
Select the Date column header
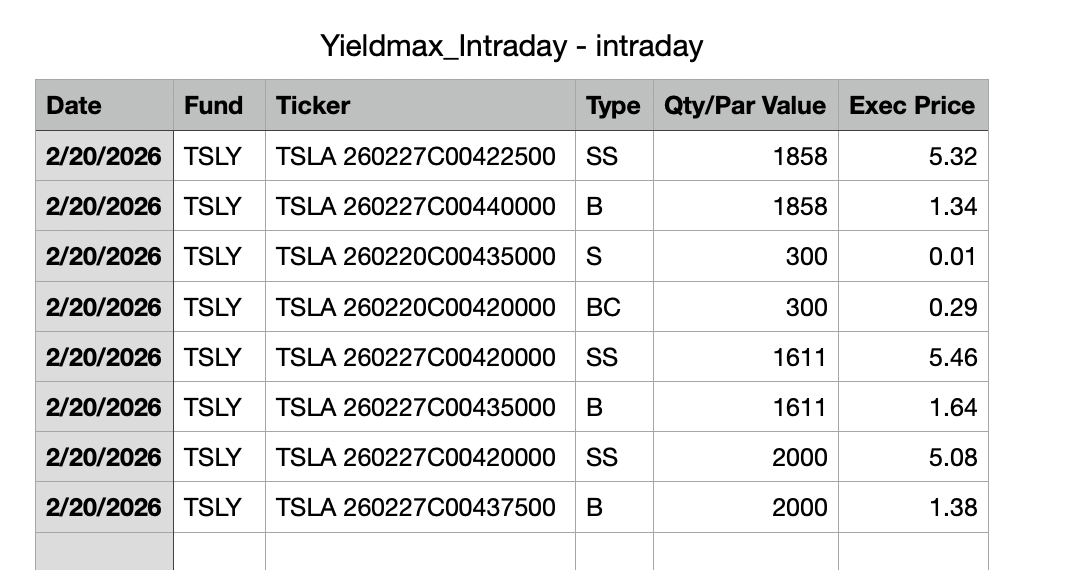[x=105, y=105]
